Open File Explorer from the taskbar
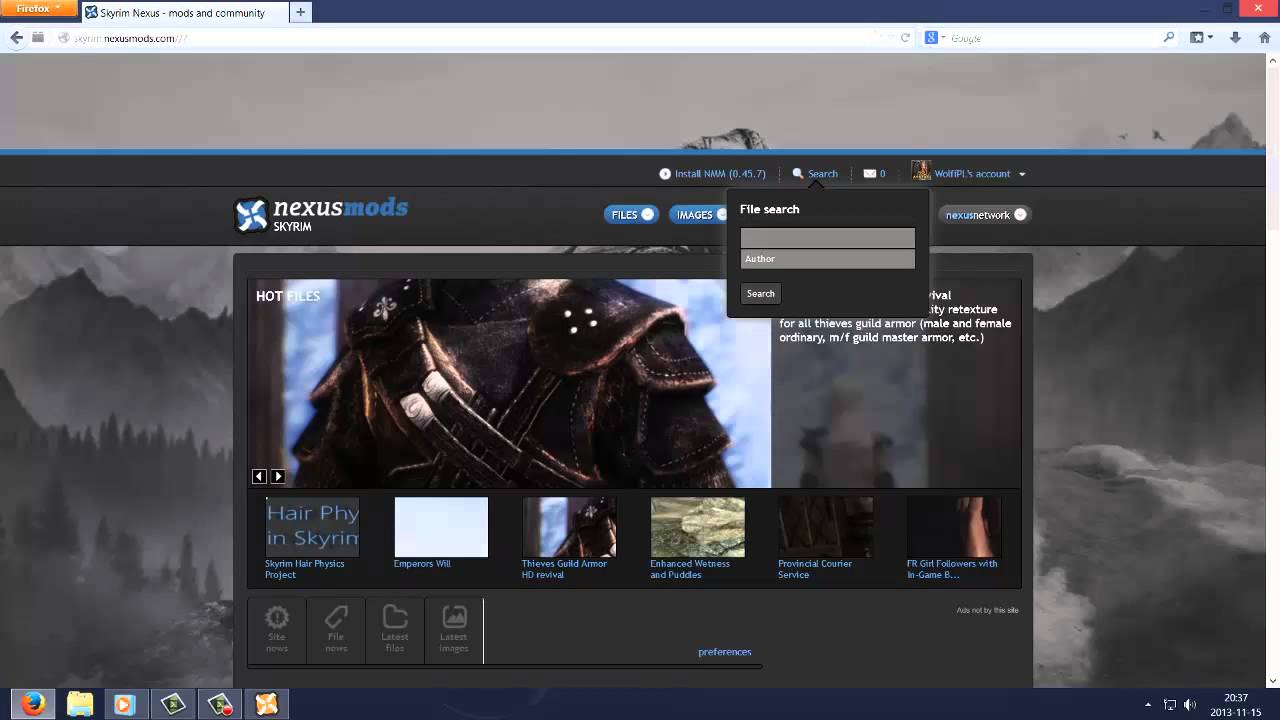This screenshot has width=1280, height=720. (80, 704)
